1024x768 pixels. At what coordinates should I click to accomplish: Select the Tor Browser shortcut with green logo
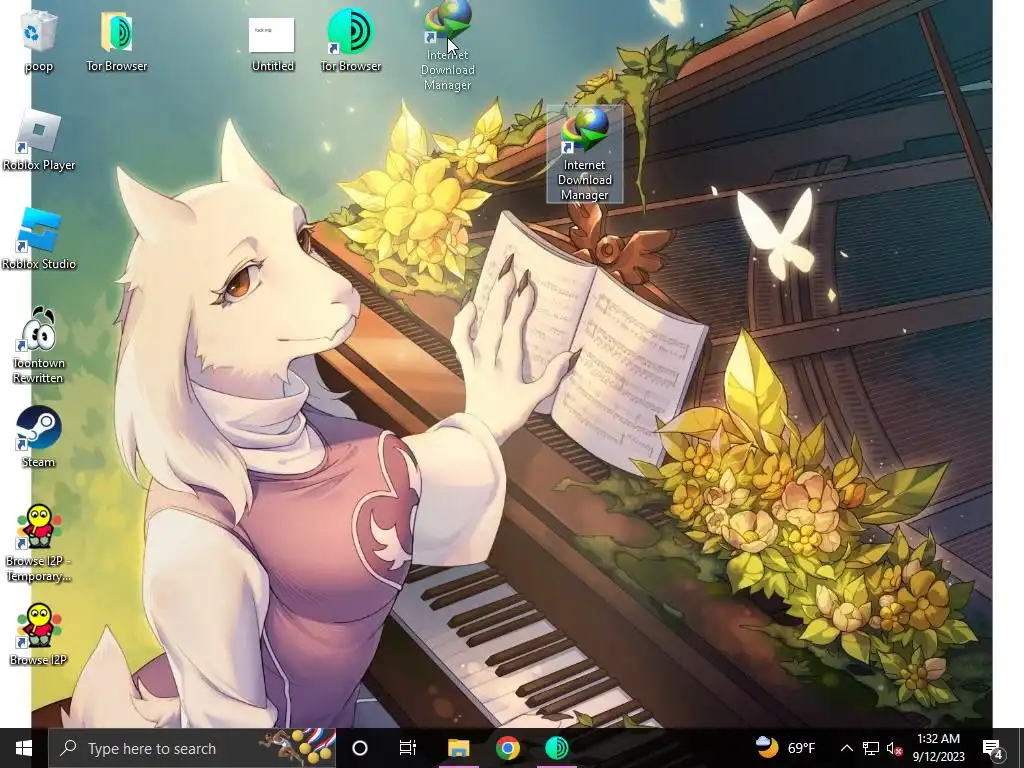point(351,40)
